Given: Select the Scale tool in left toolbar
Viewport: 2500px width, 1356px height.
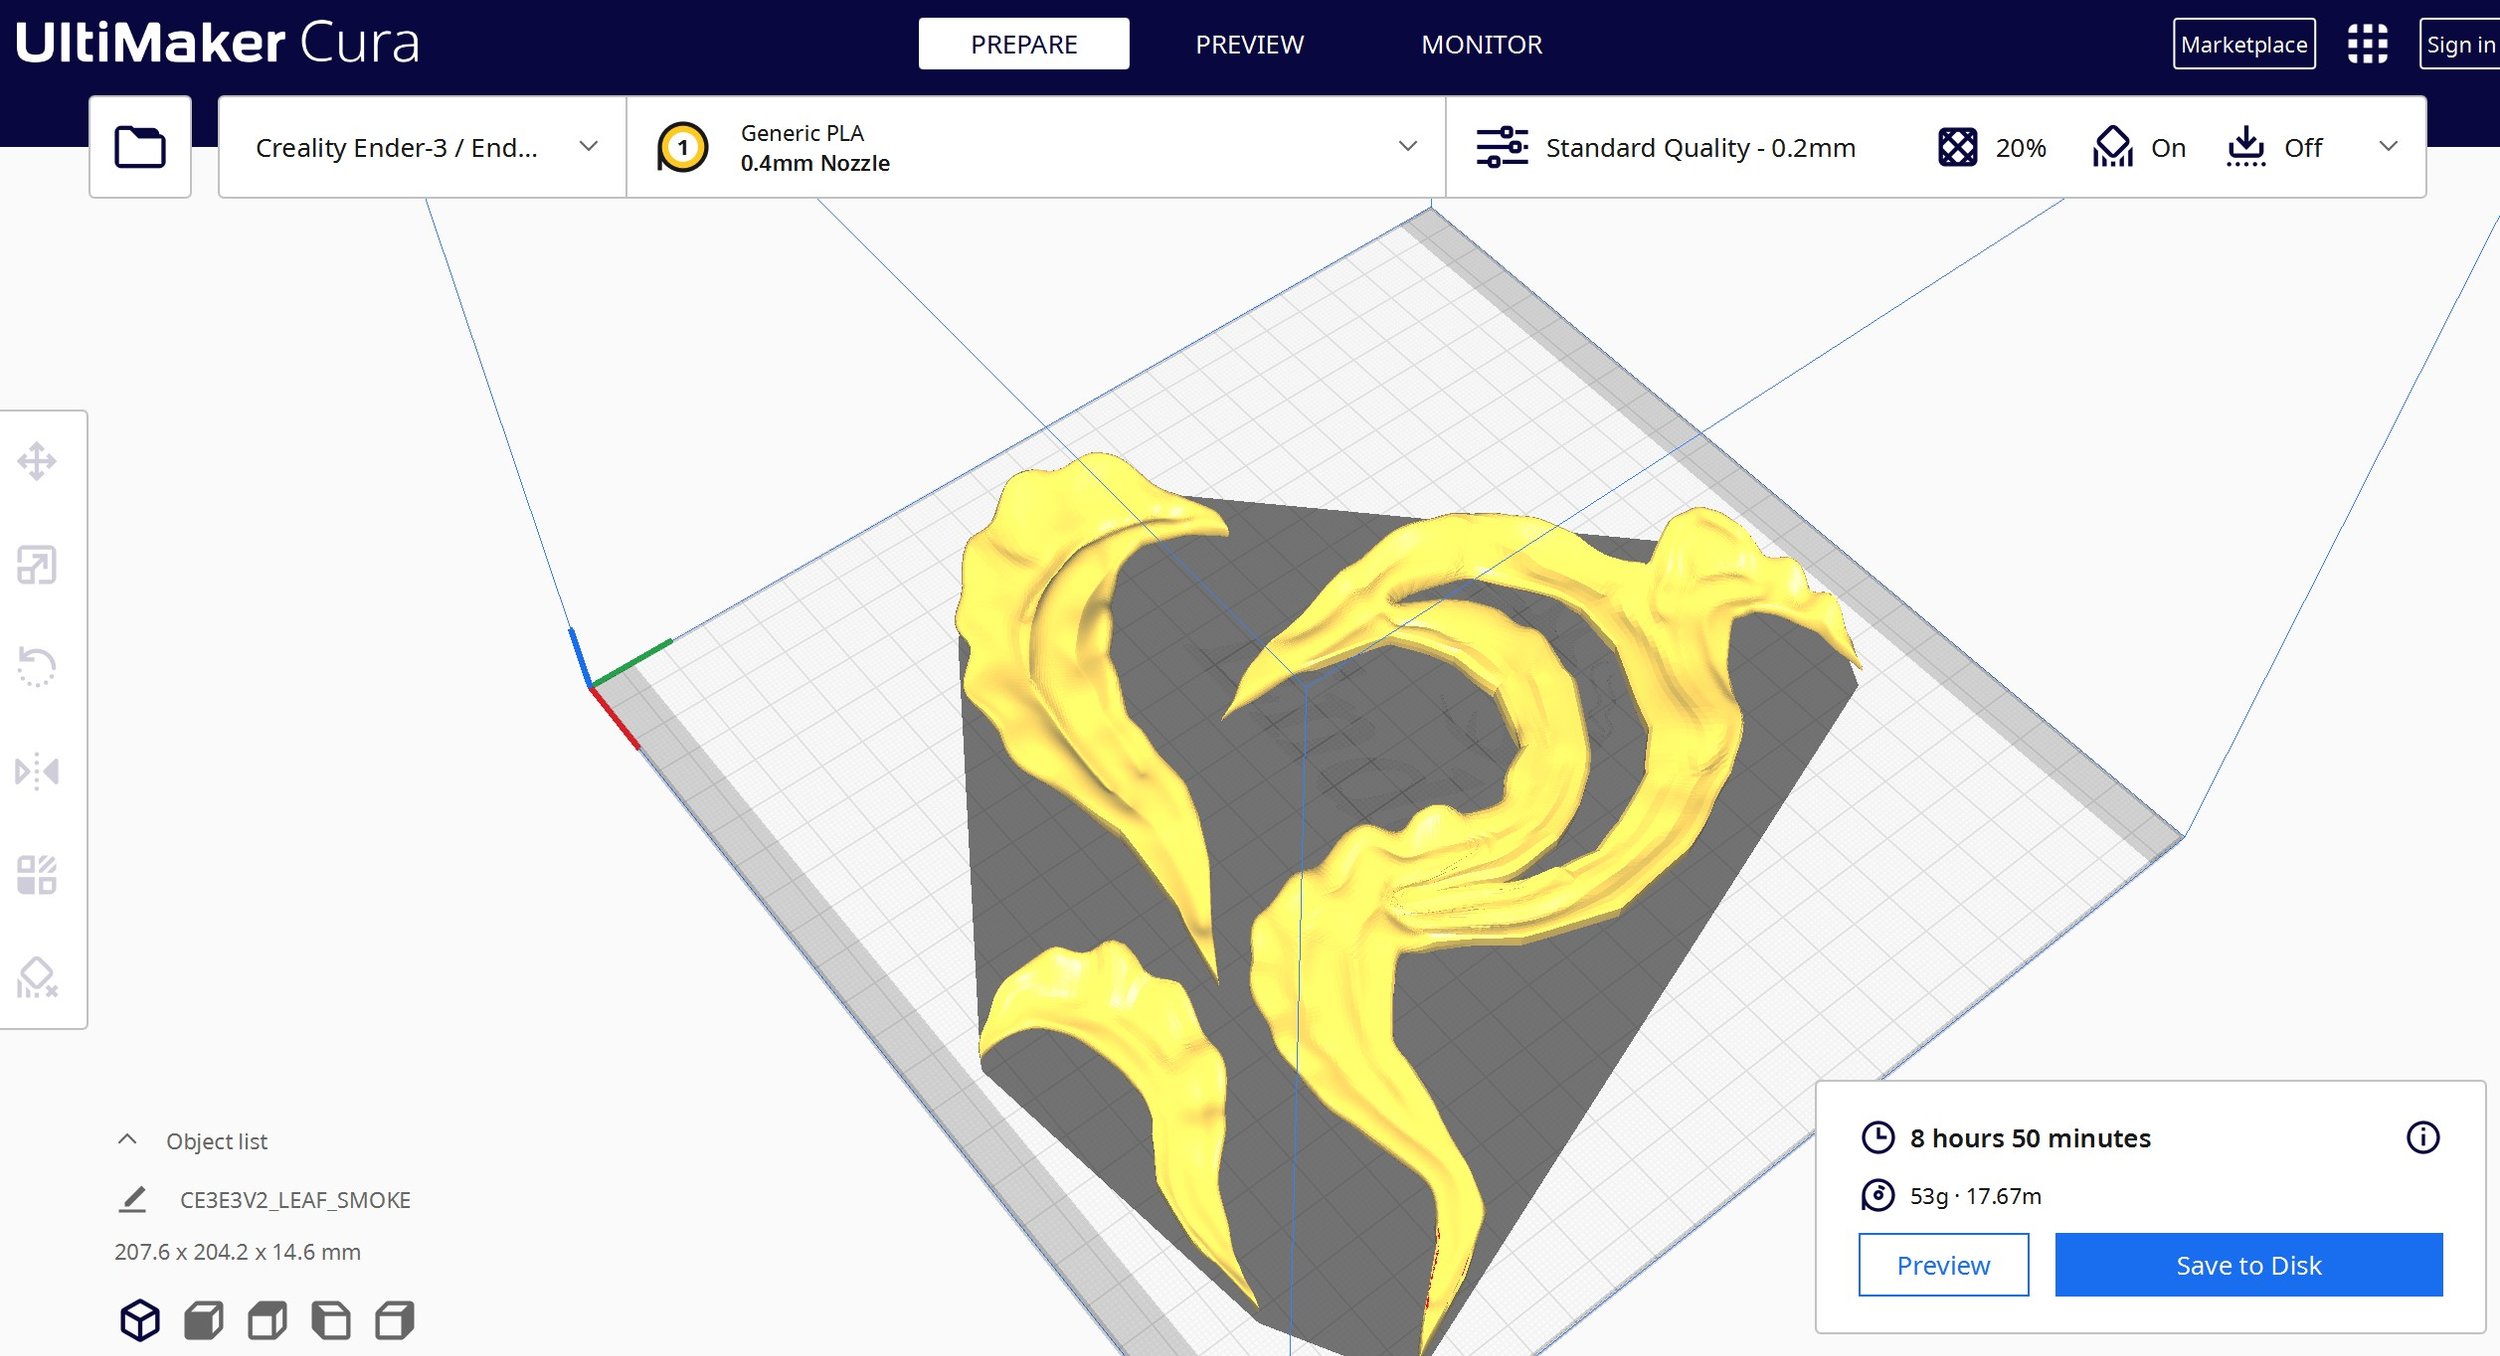Looking at the screenshot, I should 37,565.
